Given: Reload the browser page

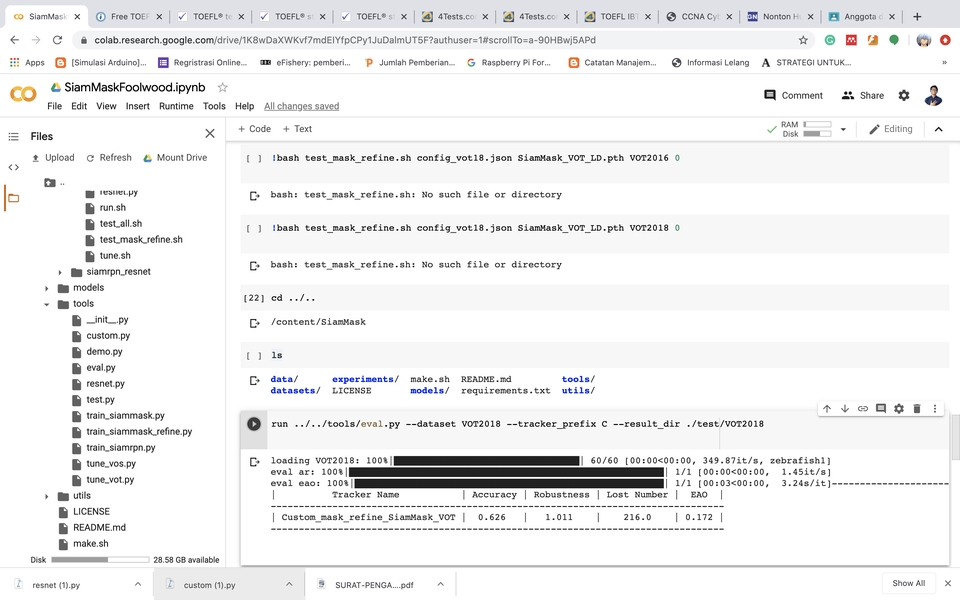Looking at the screenshot, I should 58,40.
